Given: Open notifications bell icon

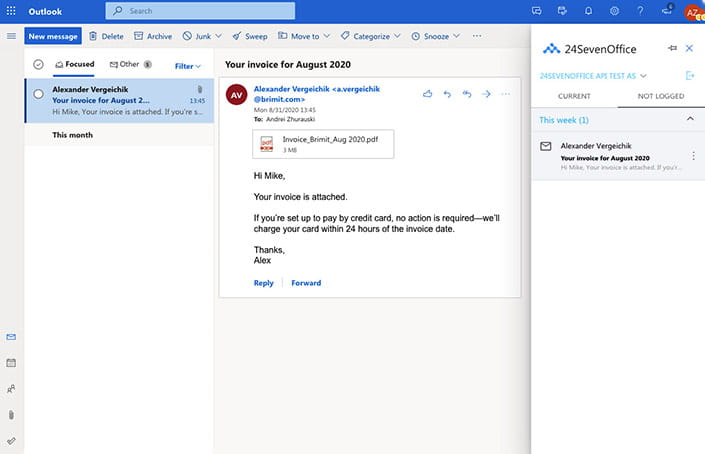Looking at the screenshot, I should (x=588, y=11).
